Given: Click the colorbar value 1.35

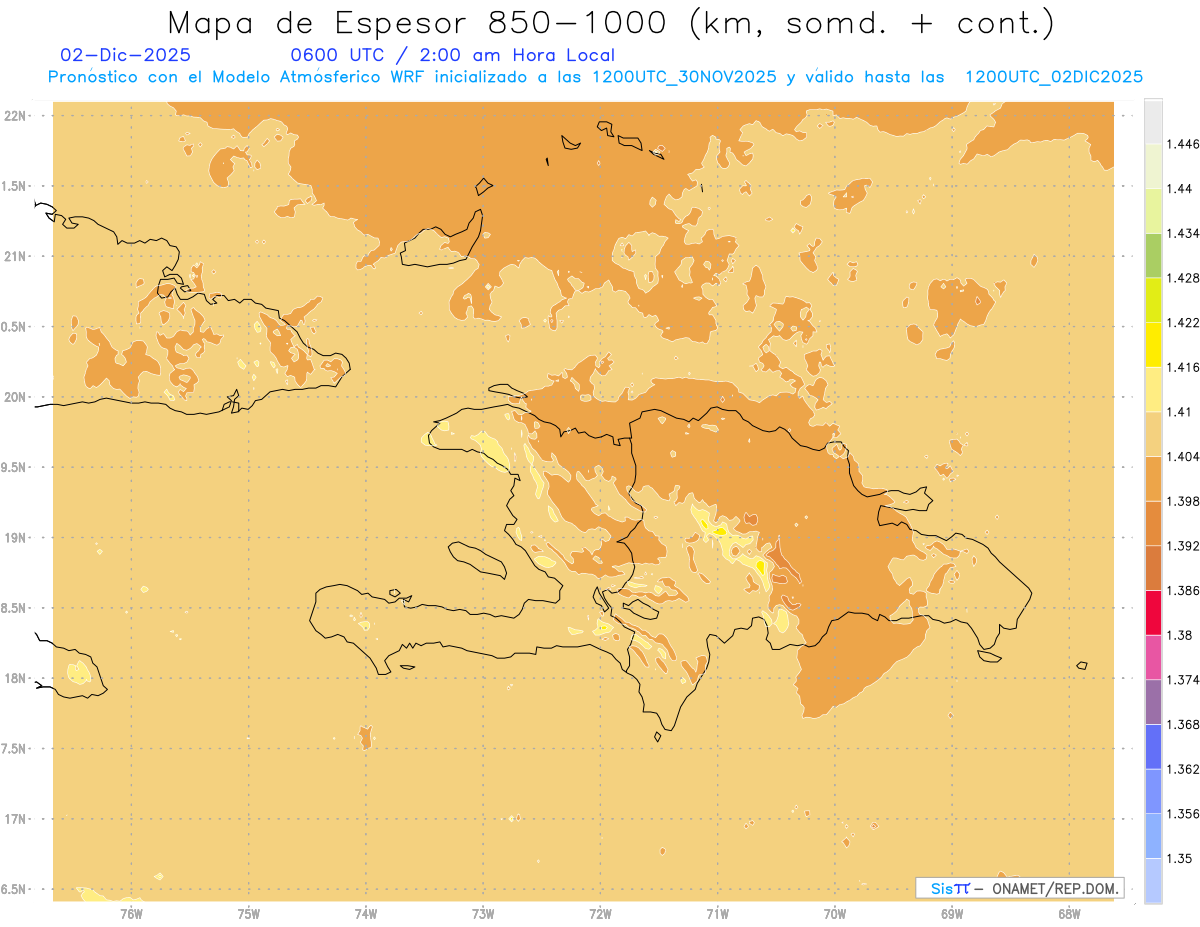Looking at the screenshot, I should 1178,858.
